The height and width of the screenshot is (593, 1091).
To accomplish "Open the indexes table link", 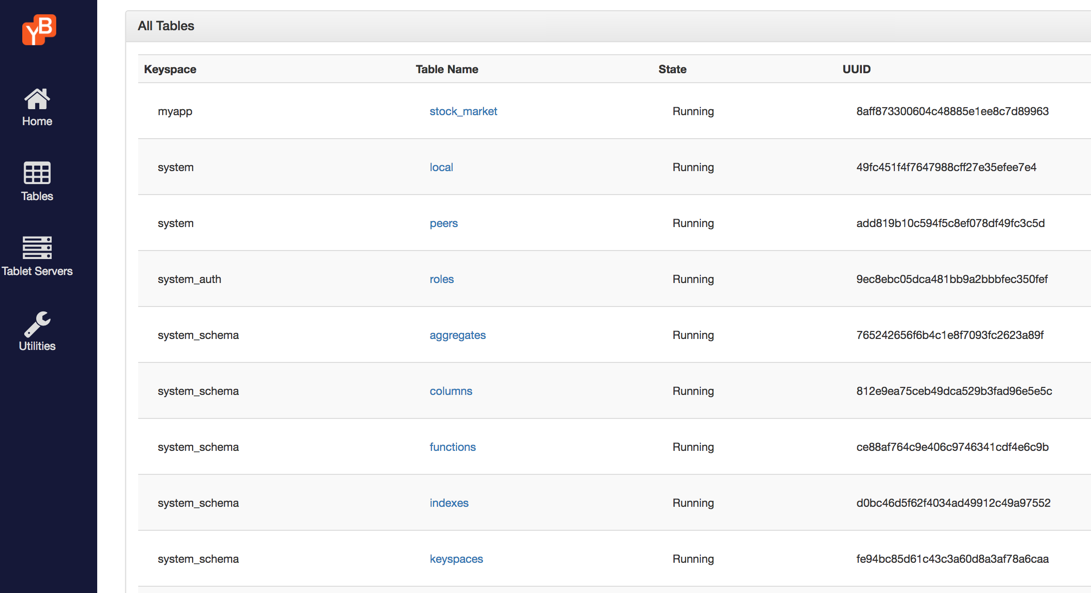I will 449,504.
